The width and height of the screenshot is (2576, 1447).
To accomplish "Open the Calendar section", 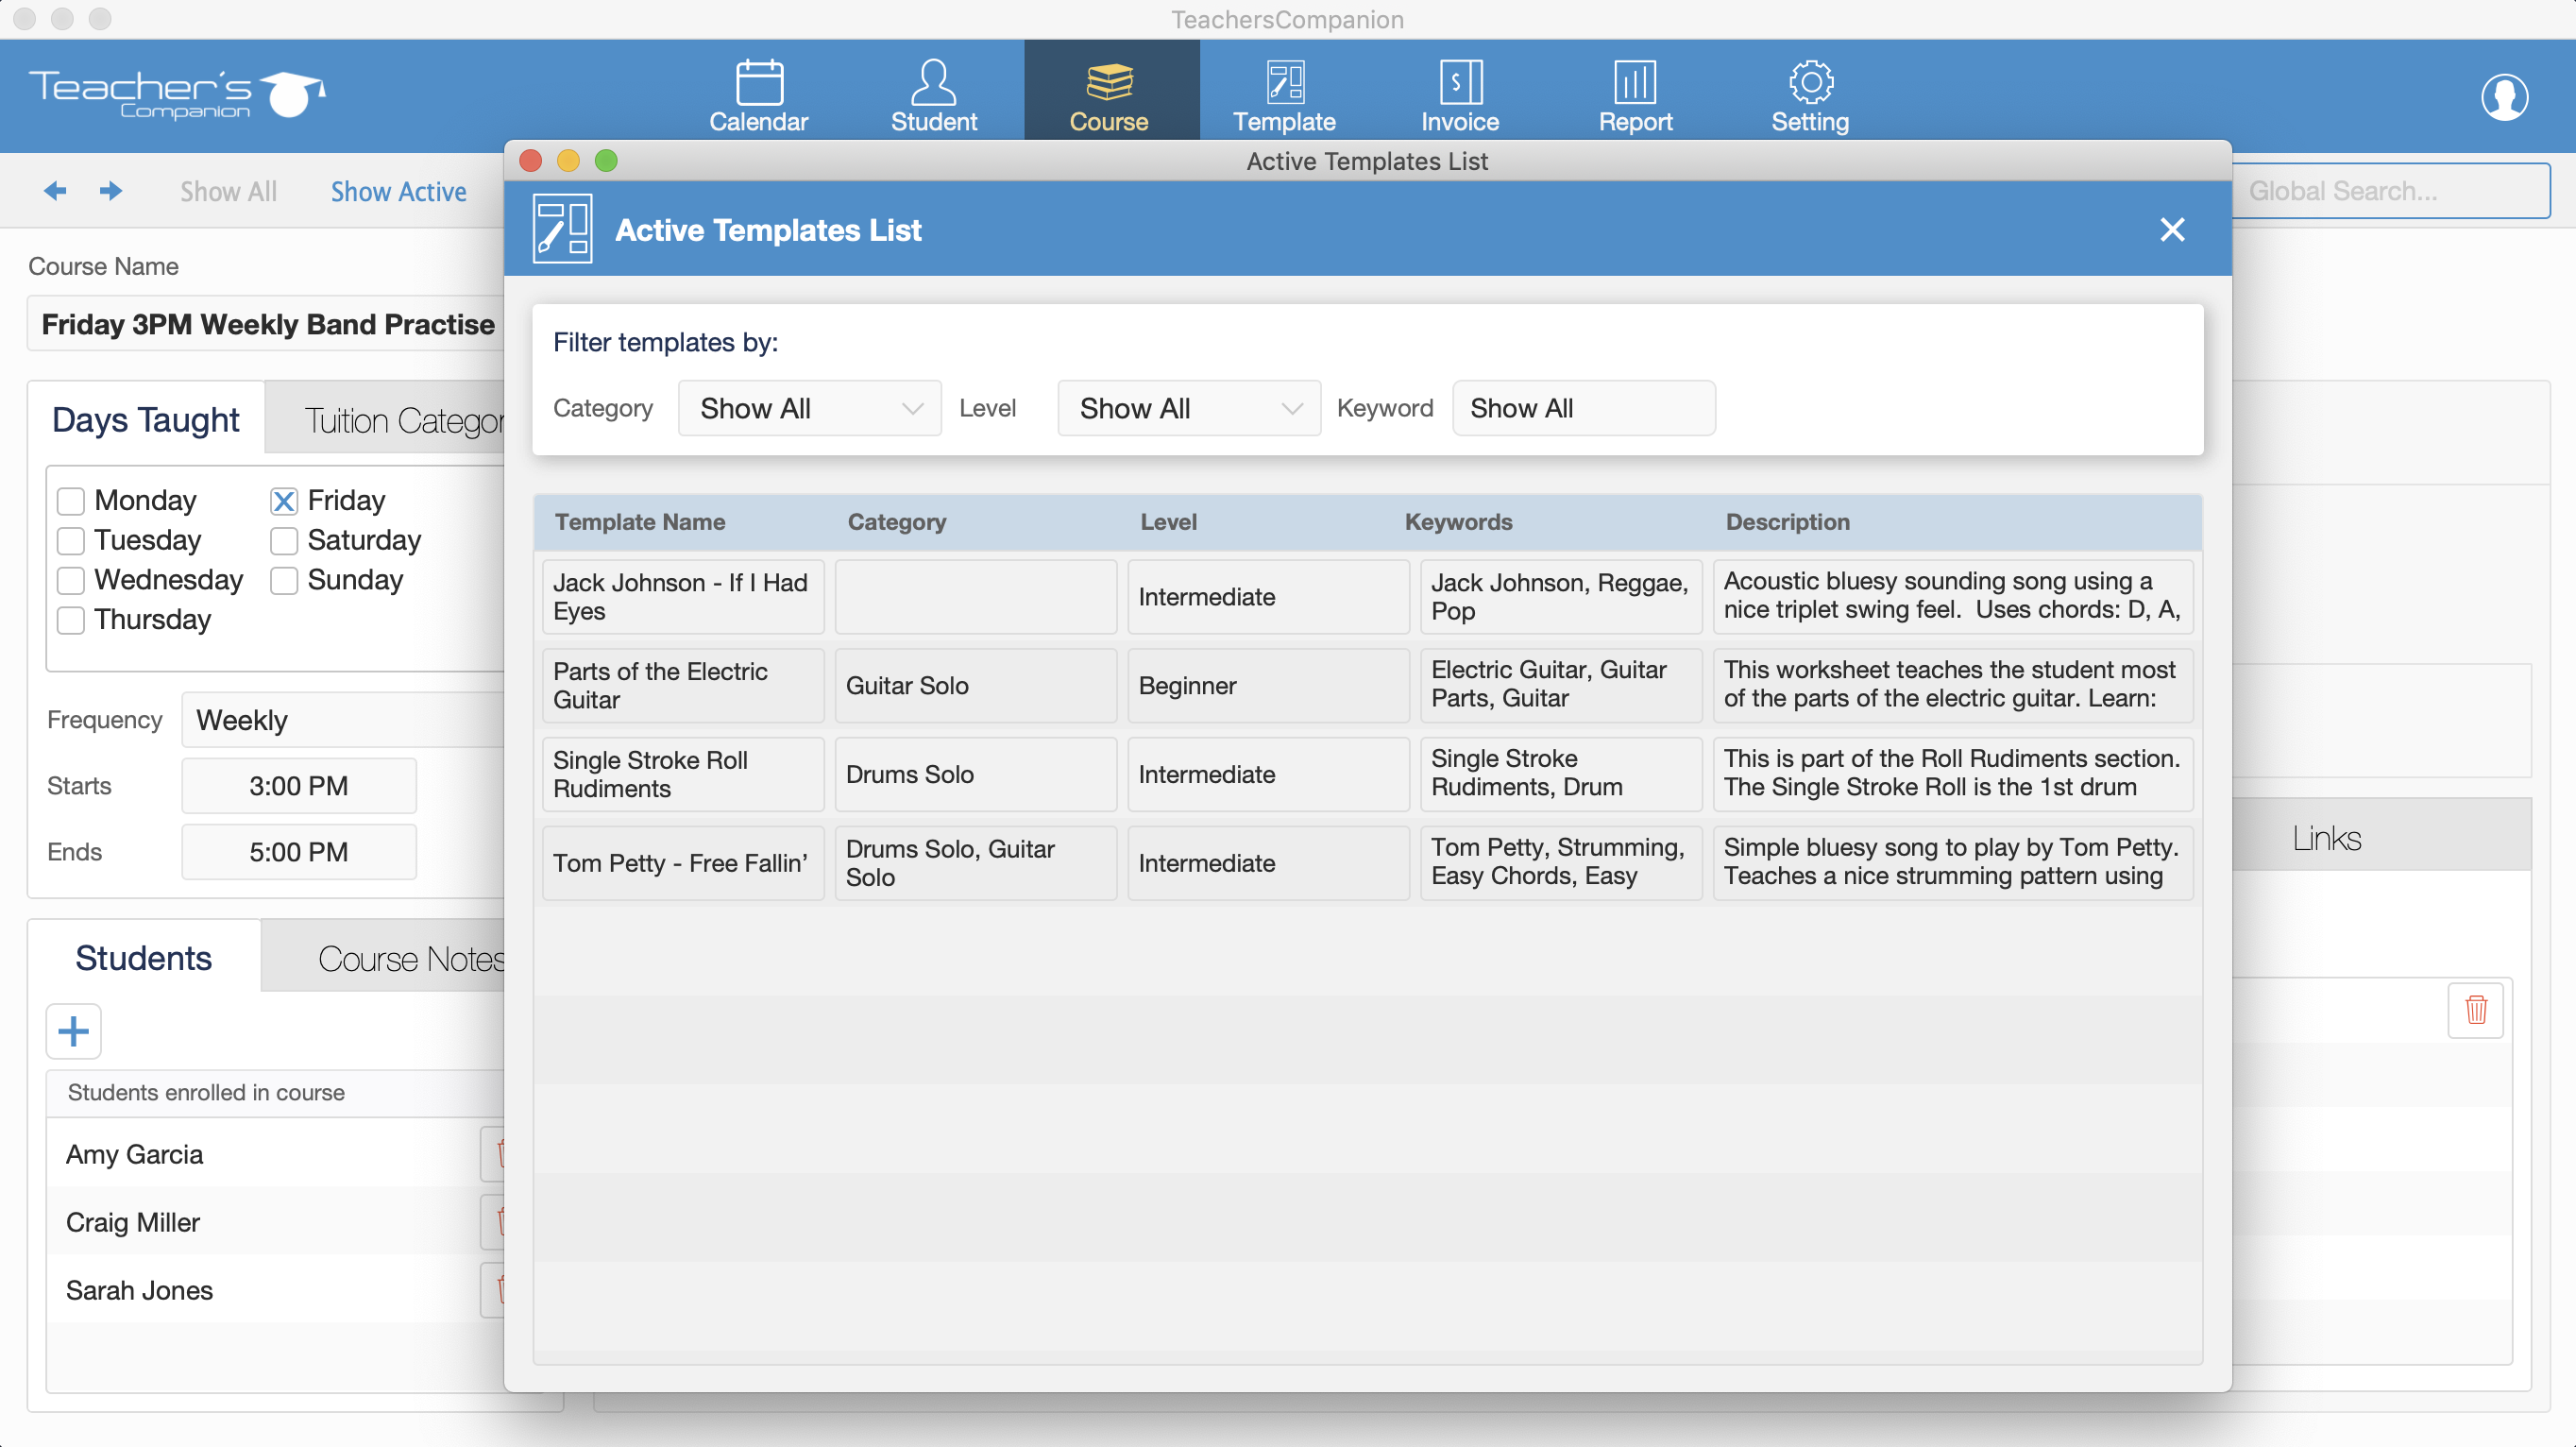I will click(758, 95).
